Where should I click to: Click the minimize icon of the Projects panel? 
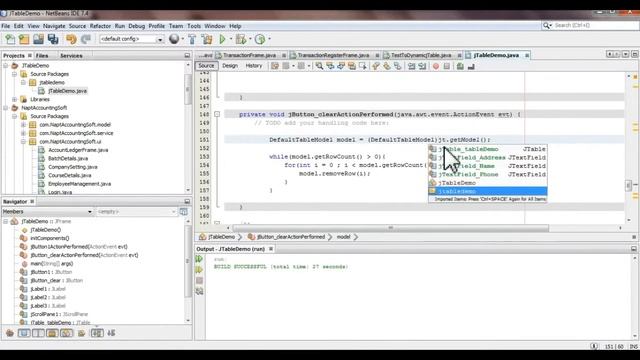tap(187, 55)
